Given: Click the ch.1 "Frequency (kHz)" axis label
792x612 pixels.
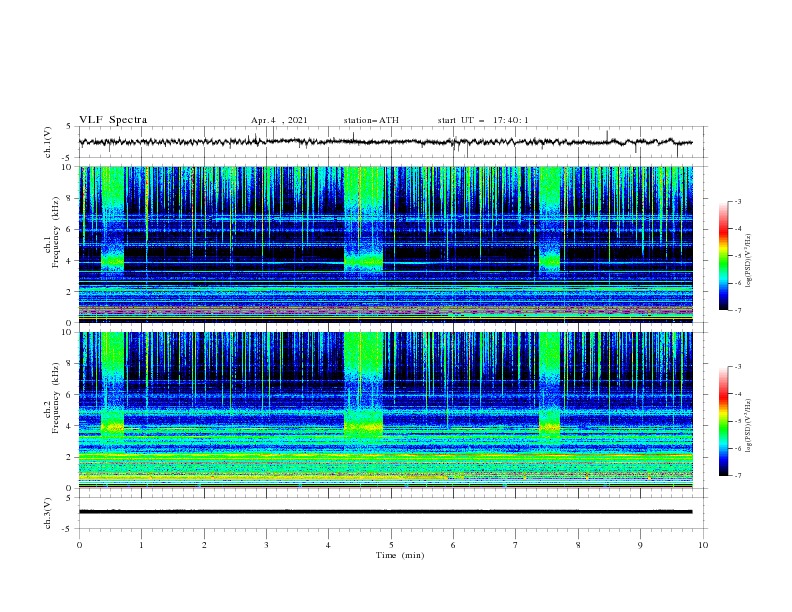Looking at the screenshot, I should pos(56,232).
